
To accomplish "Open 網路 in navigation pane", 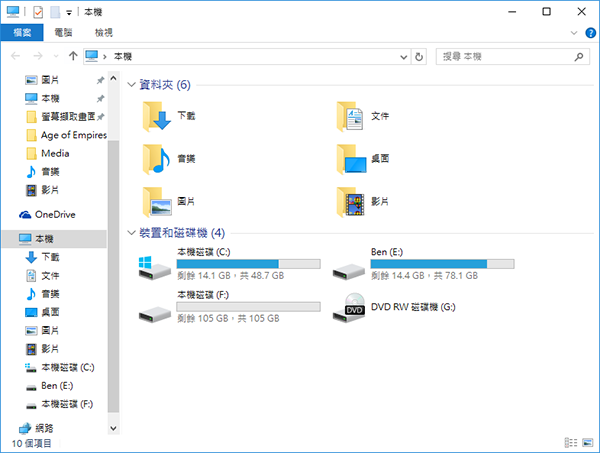I will (36, 428).
